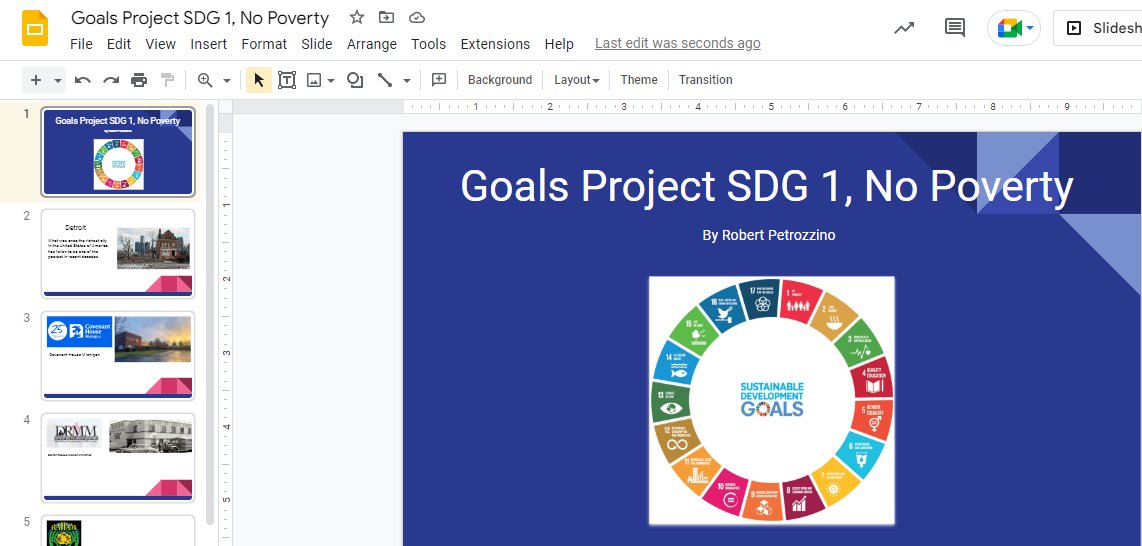Insert a text box

click(287, 80)
